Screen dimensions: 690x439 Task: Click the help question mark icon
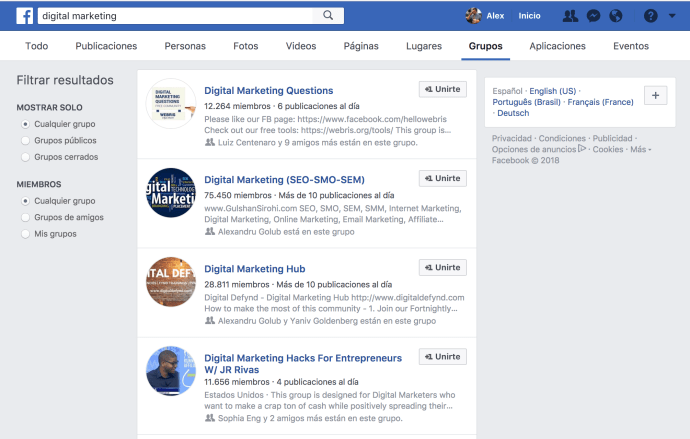click(x=650, y=16)
